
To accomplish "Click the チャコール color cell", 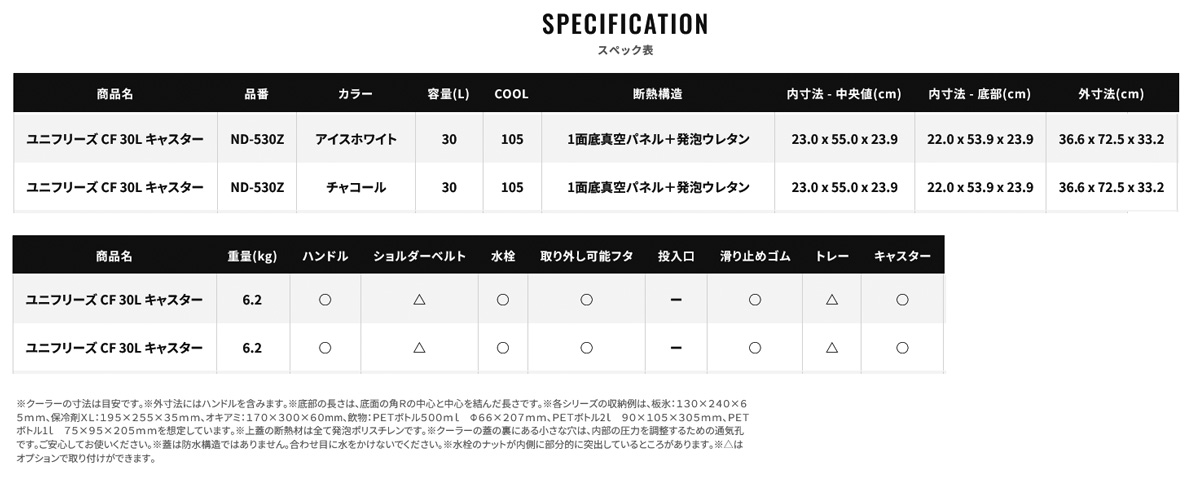I will click(356, 187).
